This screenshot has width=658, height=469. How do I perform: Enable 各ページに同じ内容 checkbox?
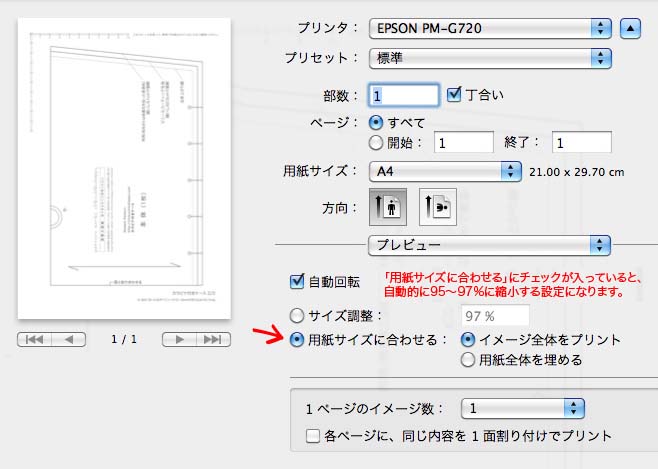tap(313, 436)
